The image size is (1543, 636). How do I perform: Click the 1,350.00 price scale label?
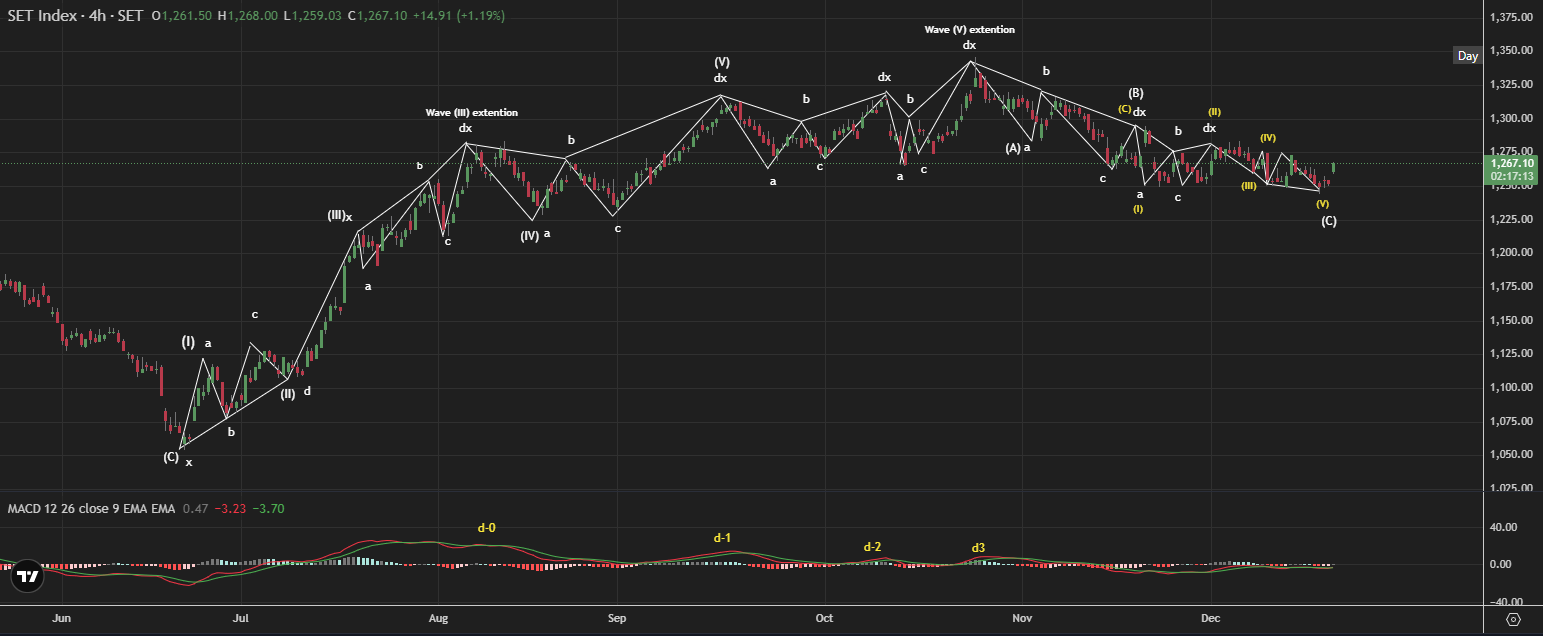(1511, 51)
